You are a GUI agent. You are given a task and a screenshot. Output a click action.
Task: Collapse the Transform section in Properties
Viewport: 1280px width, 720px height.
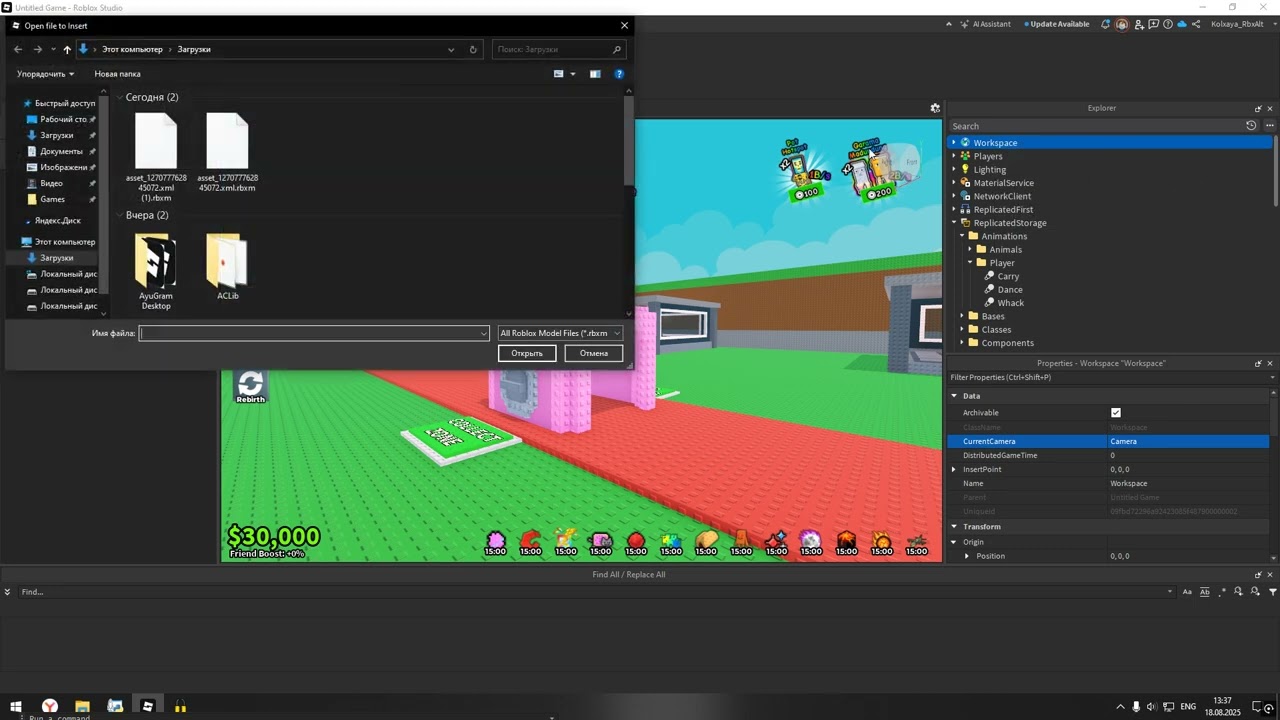pos(954,527)
